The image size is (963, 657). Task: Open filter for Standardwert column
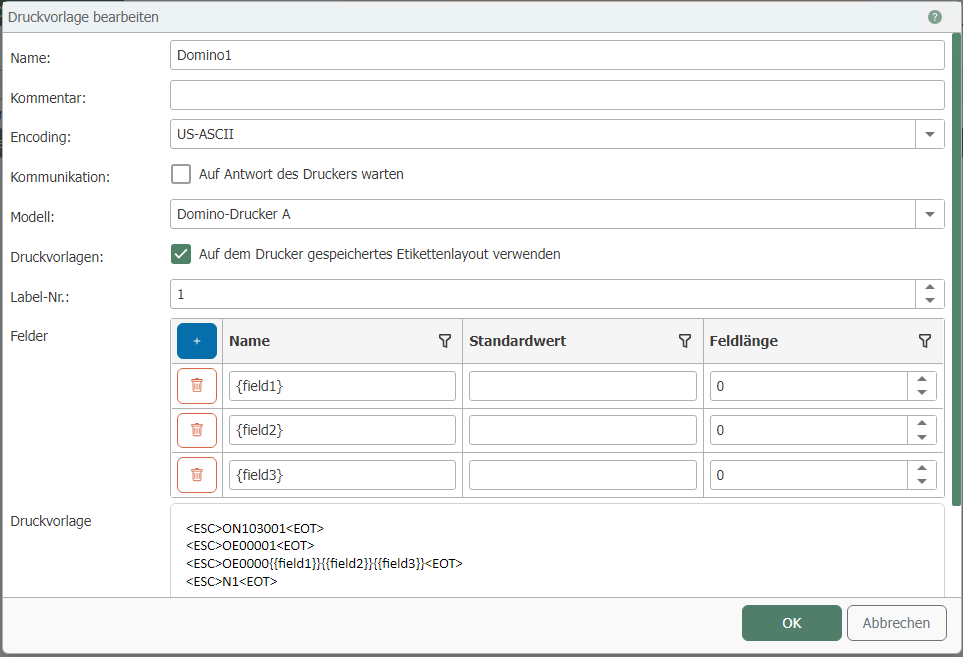tap(685, 341)
